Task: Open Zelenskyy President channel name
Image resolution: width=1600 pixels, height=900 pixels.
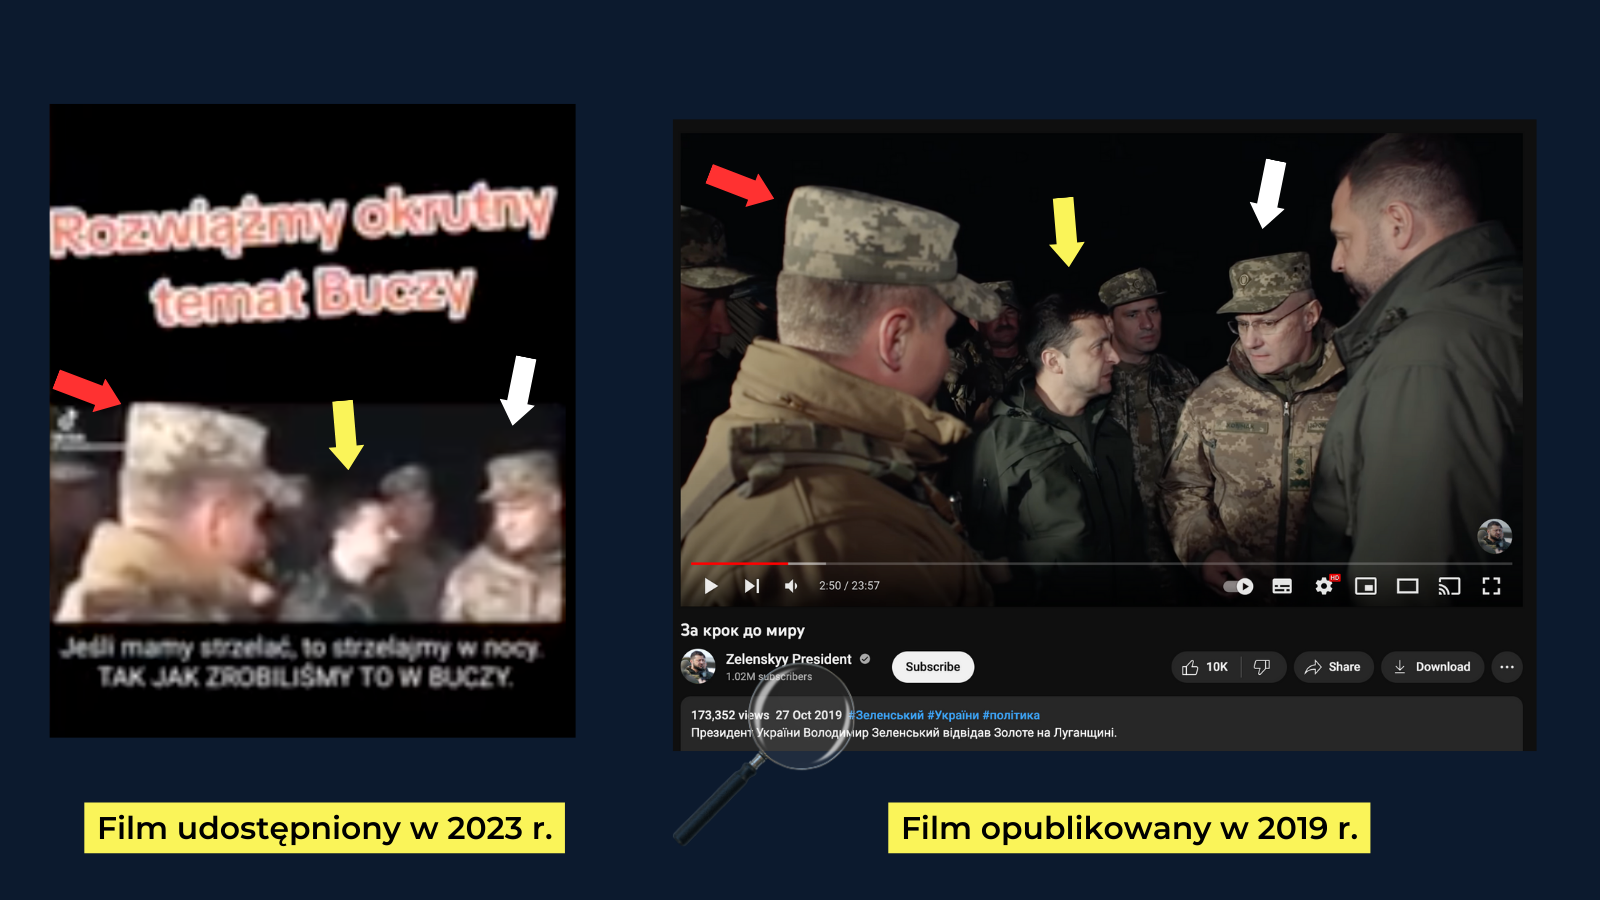Action: pos(788,659)
